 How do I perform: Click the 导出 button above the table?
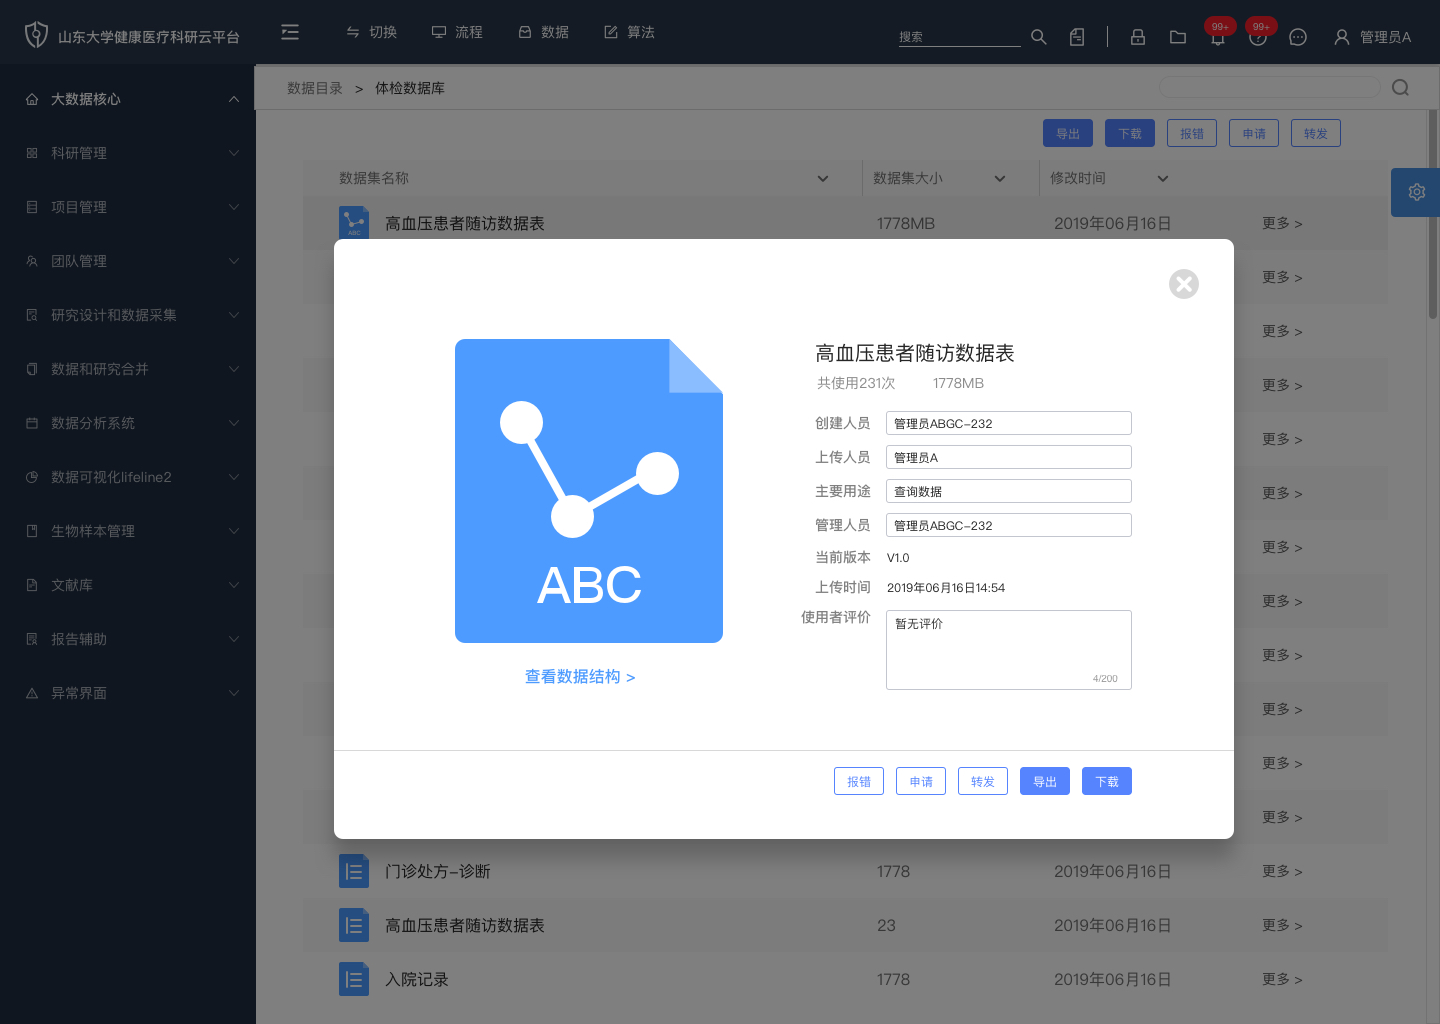point(1068,133)
